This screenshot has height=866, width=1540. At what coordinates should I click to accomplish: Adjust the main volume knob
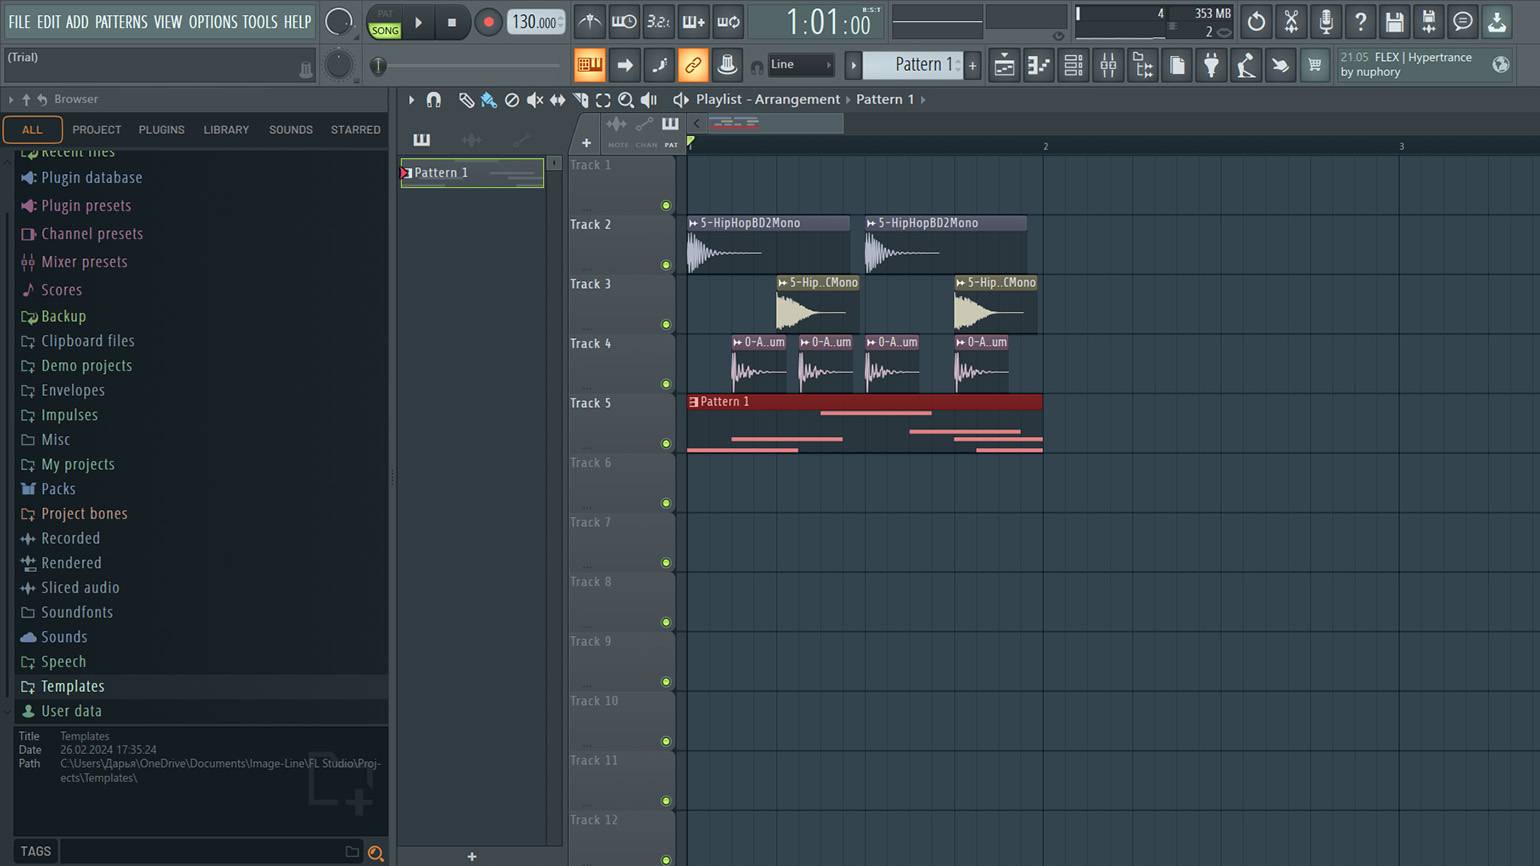[x=339, y=21]
